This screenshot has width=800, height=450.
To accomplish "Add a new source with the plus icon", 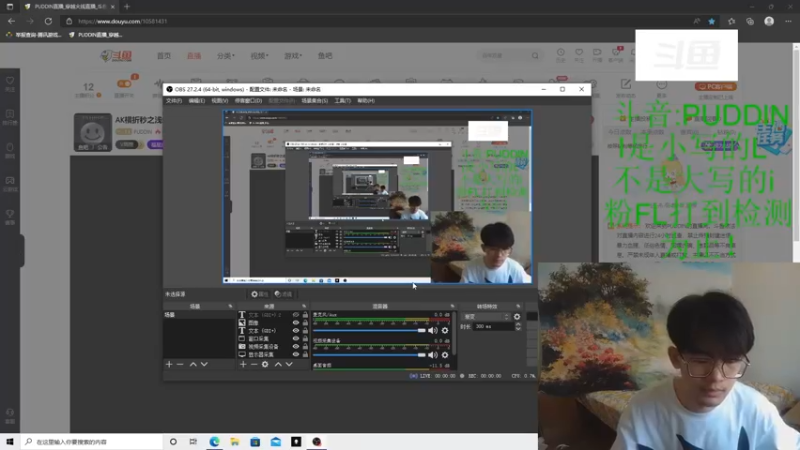I will tap(243, 364).
